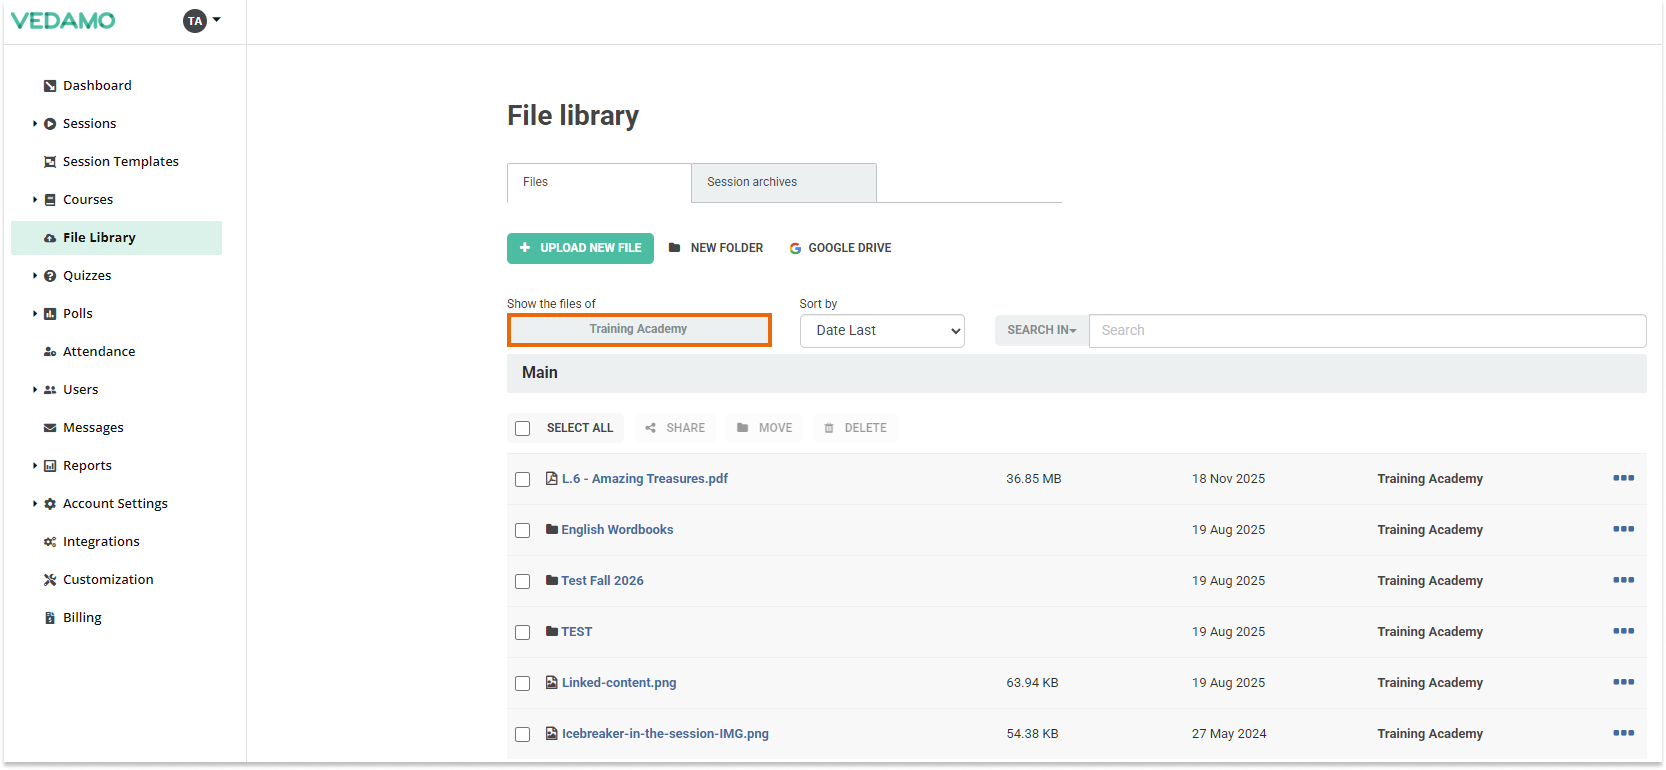Expand the Reports menu arrow
This screenshot has height=770, width=1666.
click(35, 466)
